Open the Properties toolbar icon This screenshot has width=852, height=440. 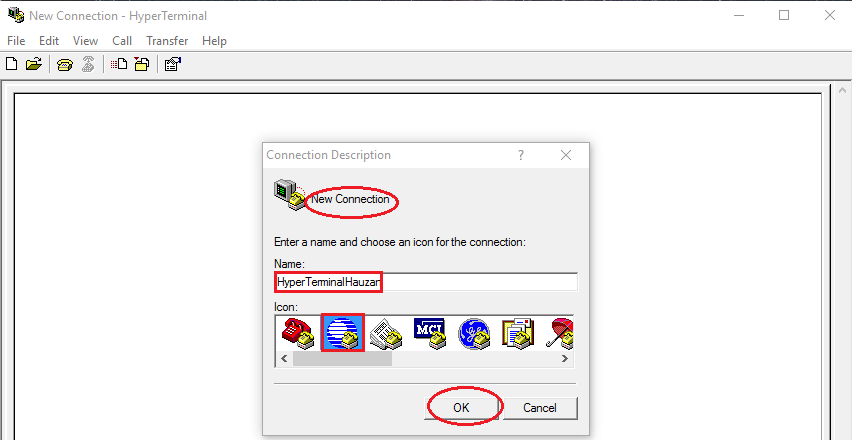tap(173, 64)
